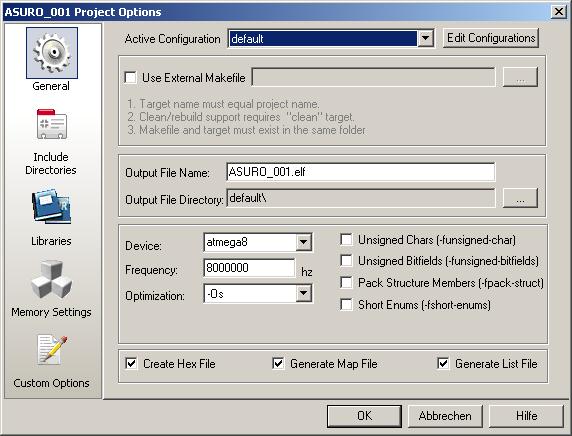The image size is (572, 436).
Task: Open the Device atmega8 dropdown
Action: (x=304, y=242)
